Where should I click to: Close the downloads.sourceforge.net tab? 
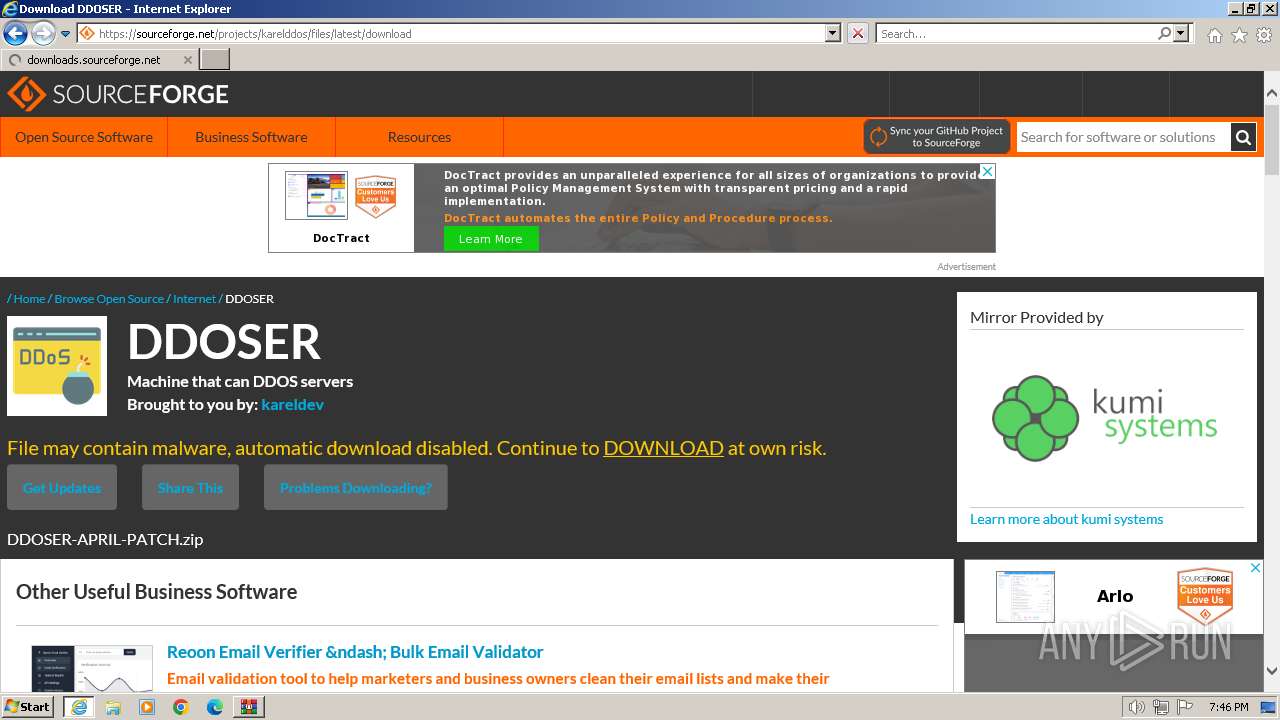188,60
